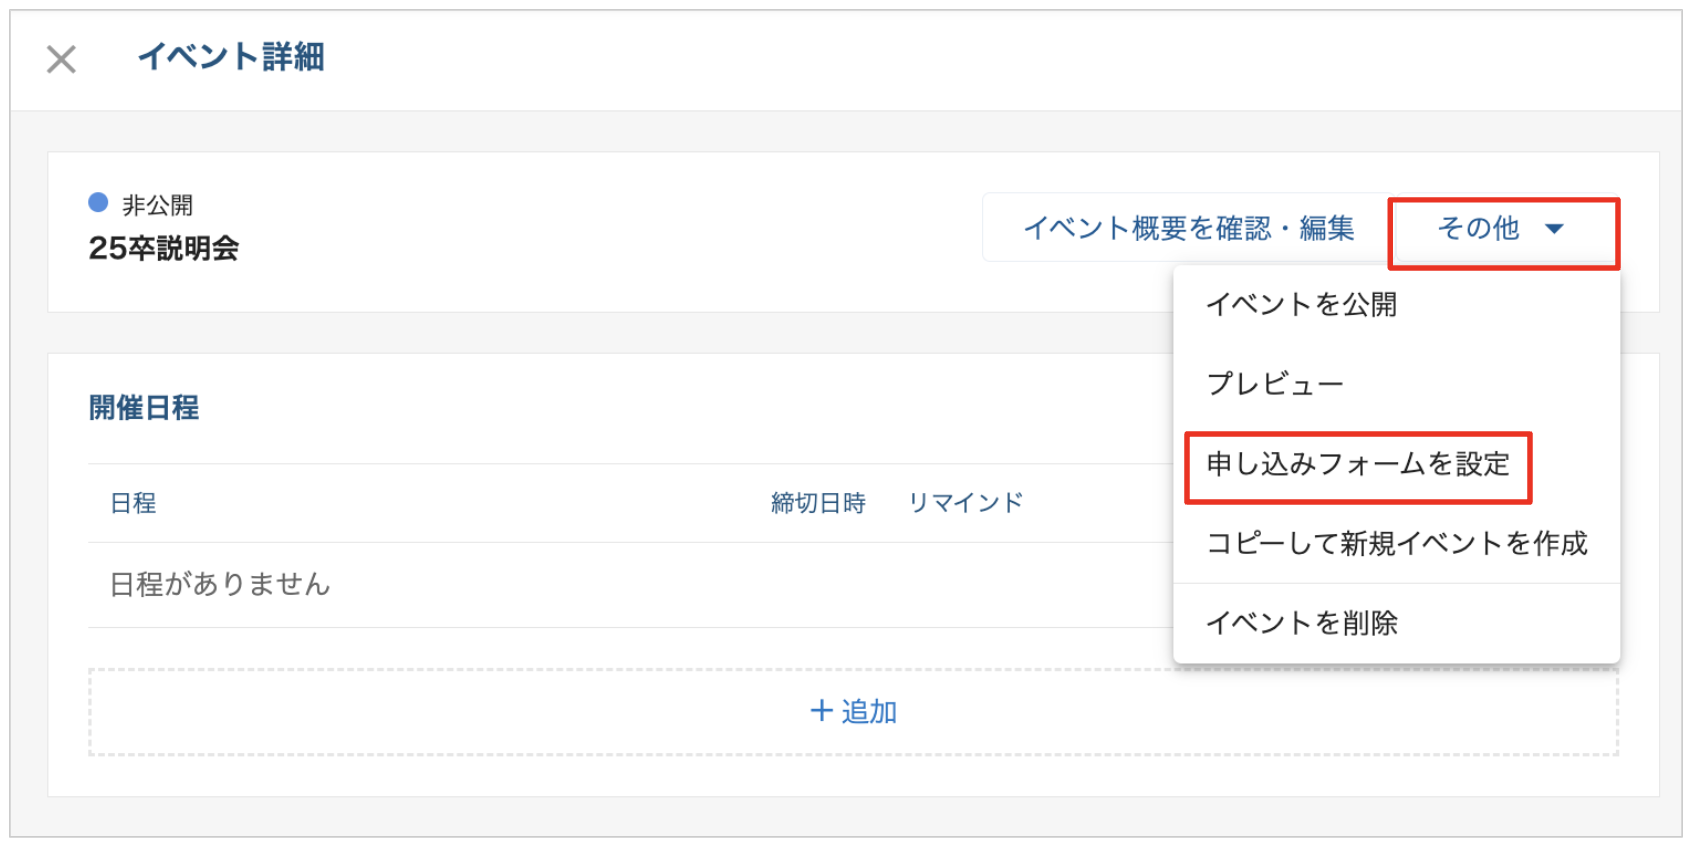
Task: Click the 非公開 status label text
Action: [157, 206]
